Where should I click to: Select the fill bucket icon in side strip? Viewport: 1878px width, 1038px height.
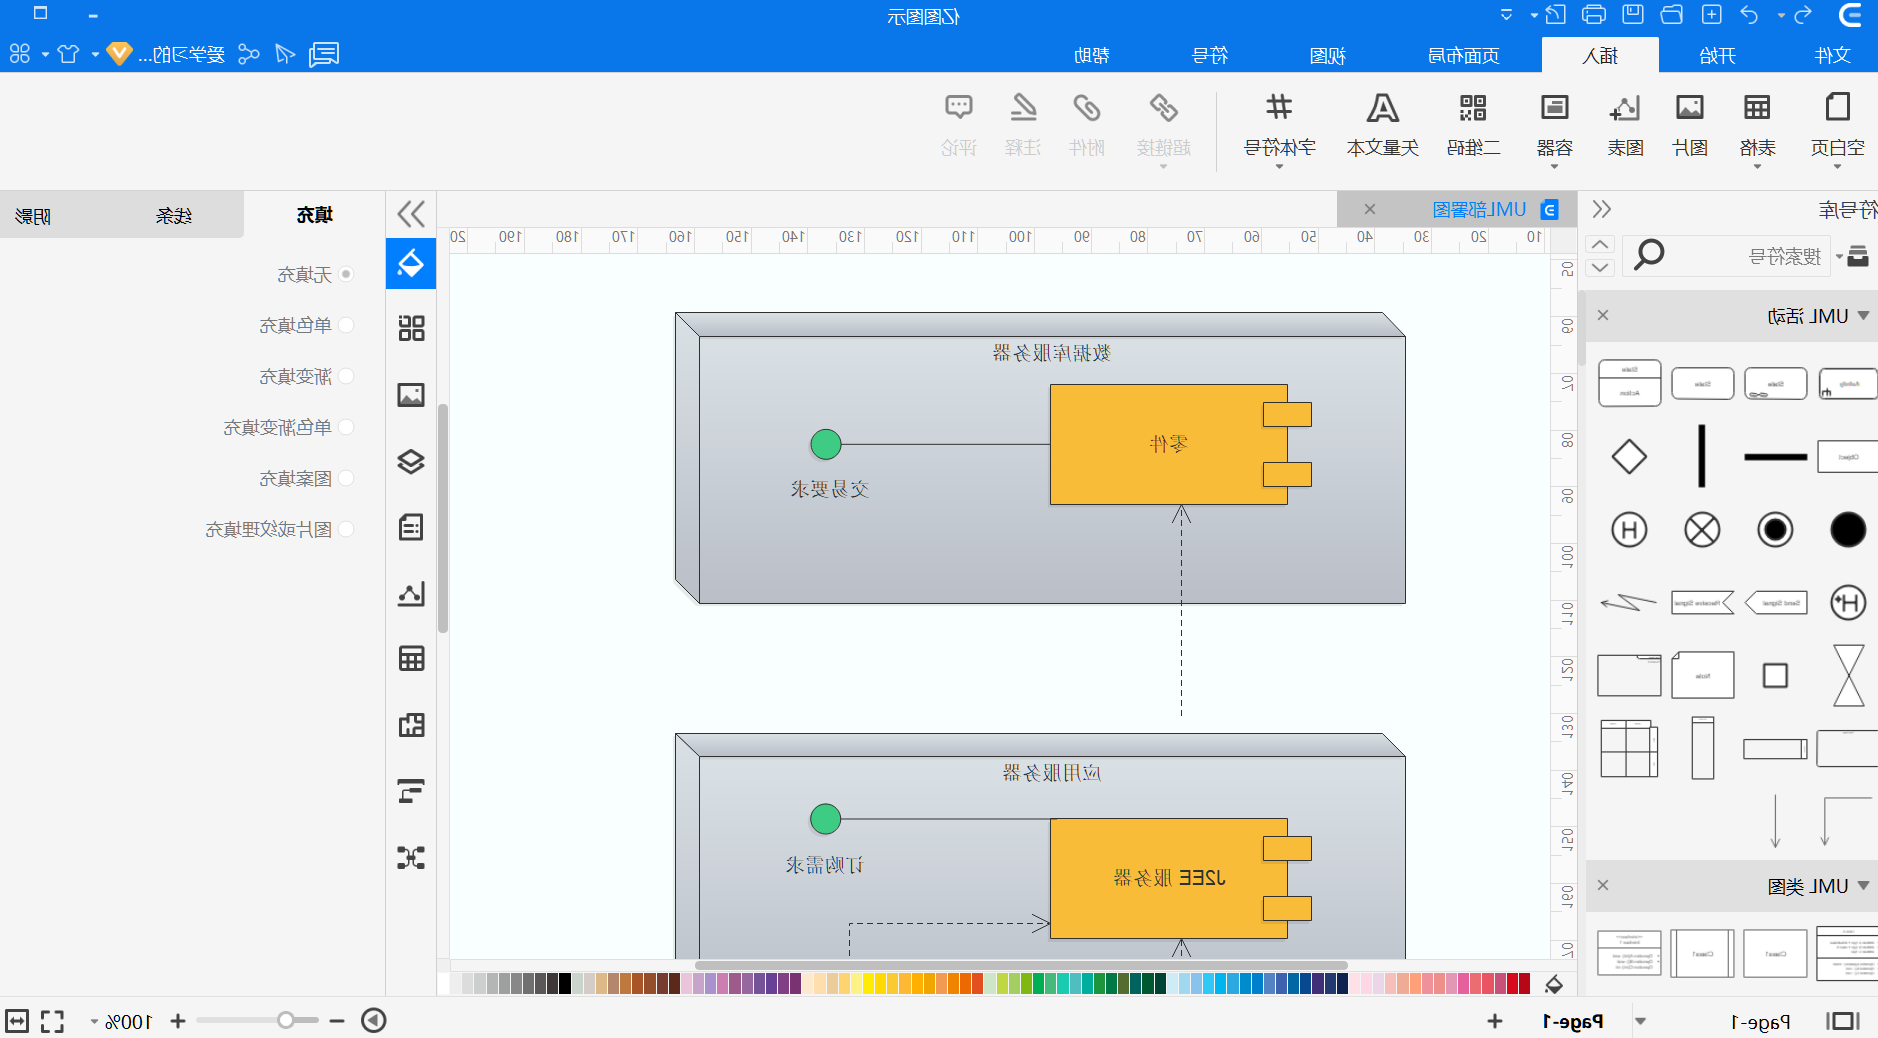pos(411,264)
